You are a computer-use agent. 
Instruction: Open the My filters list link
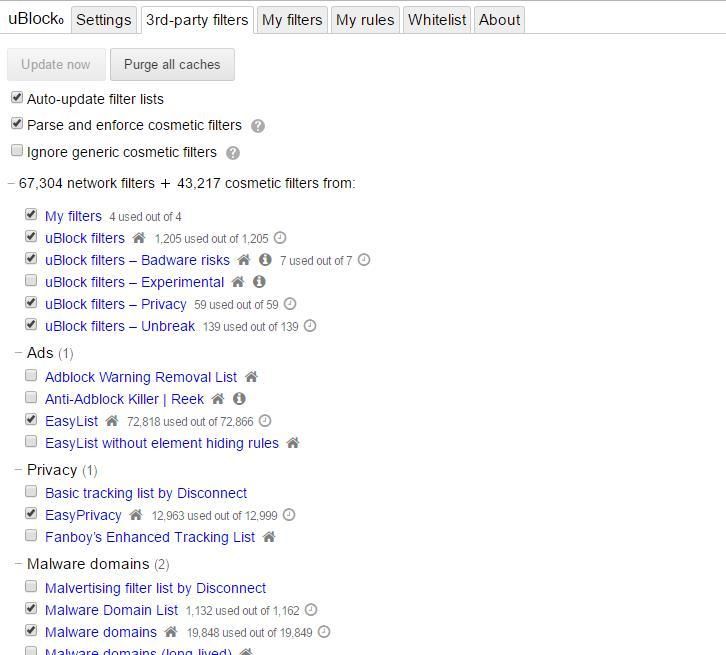click(73, 216)
